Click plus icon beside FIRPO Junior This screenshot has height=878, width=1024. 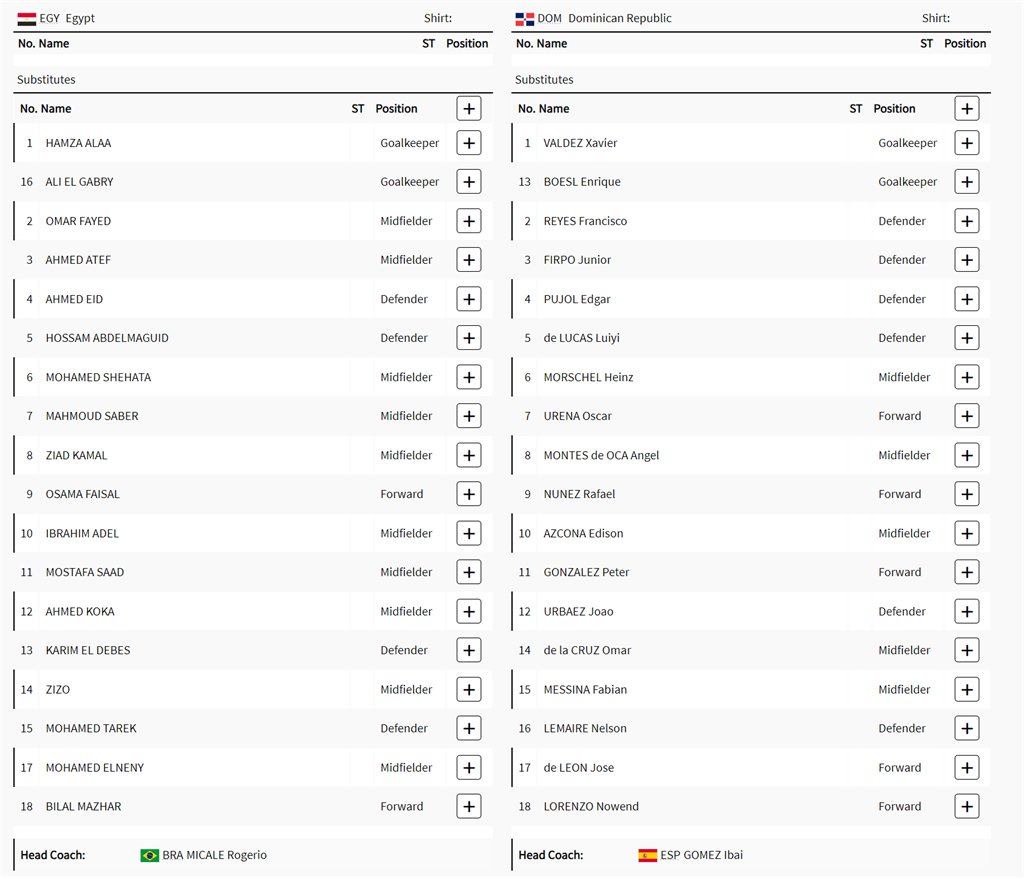[967, 260]
